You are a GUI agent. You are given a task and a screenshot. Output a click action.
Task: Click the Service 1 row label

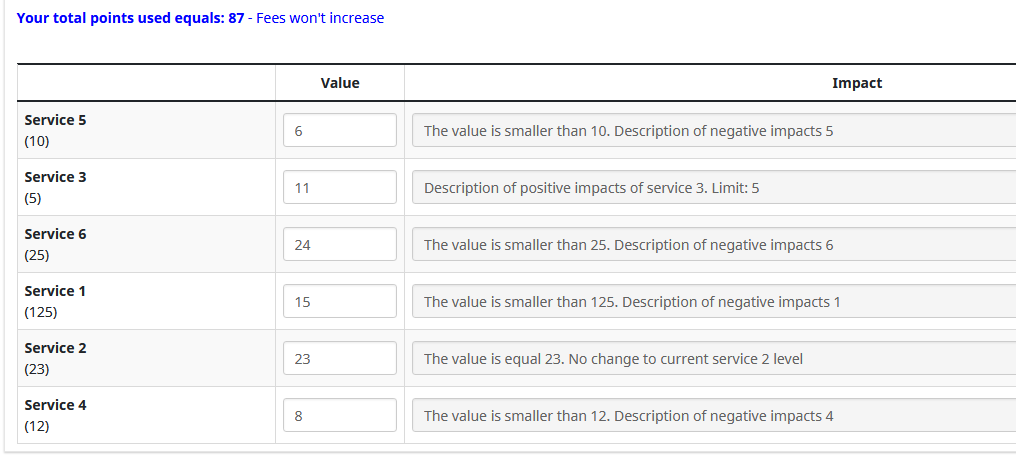coord(56,291)
